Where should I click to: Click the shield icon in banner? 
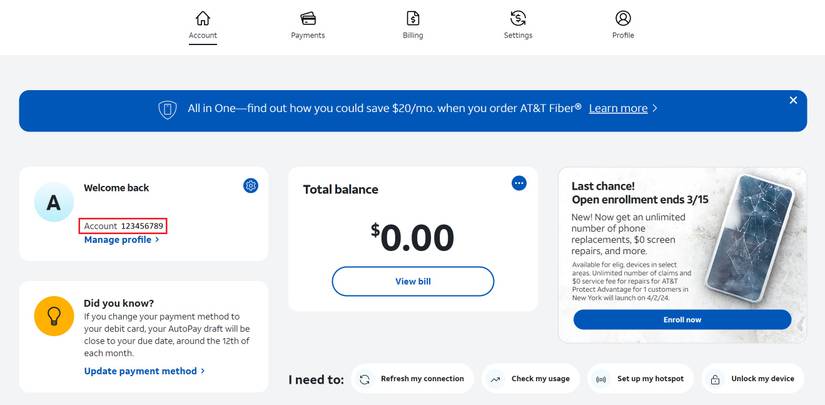168,109
